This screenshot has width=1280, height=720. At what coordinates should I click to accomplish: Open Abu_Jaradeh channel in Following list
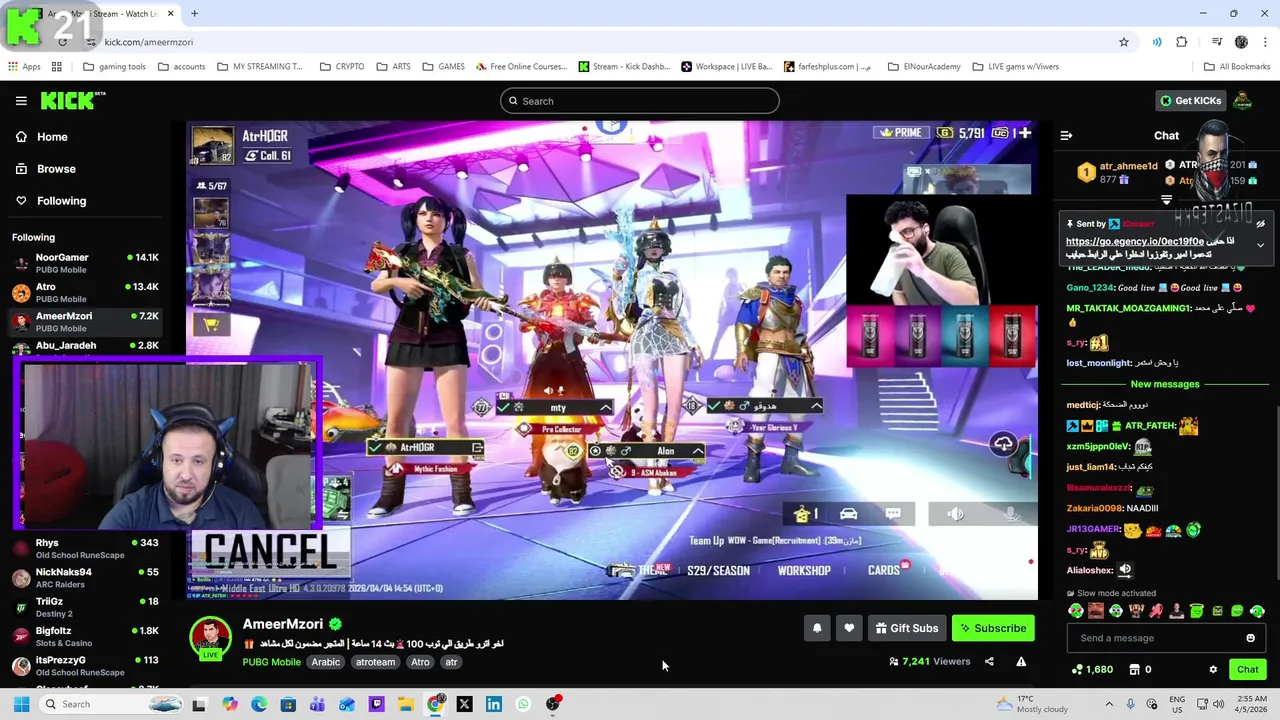click(x=86, y=347)
